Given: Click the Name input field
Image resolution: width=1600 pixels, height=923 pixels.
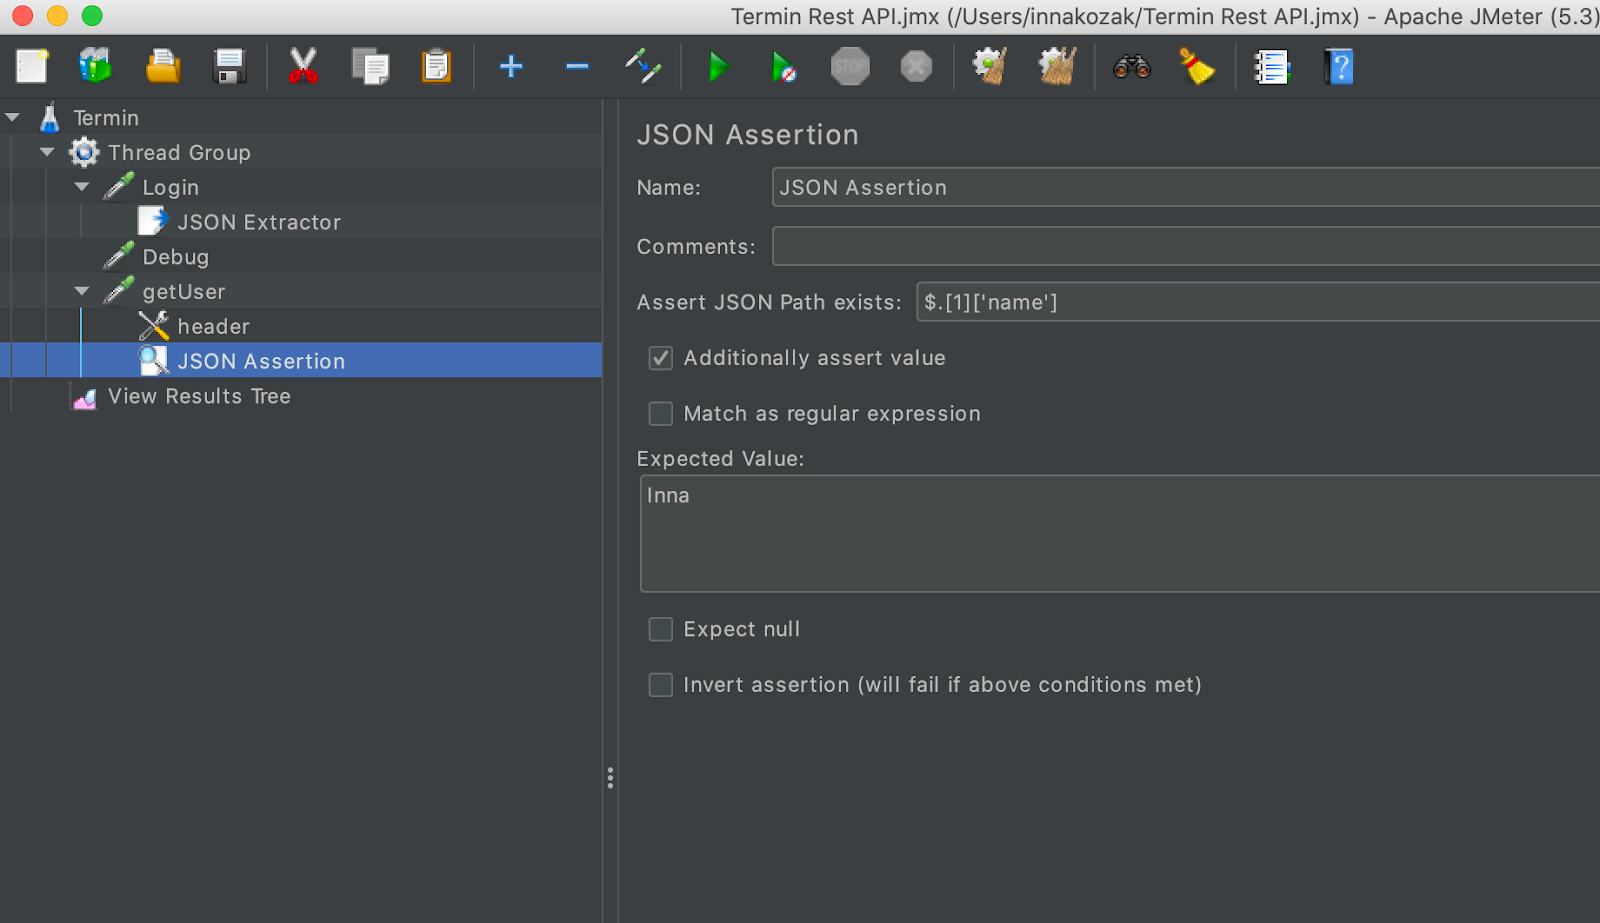Looking at the screenshot, I should tap(1186, 187).
